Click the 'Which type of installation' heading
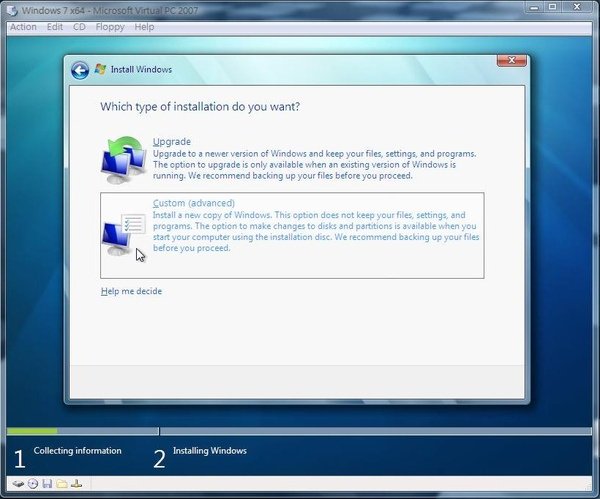The width and height of the screenshot is (600, 499). tap(200, 106)
